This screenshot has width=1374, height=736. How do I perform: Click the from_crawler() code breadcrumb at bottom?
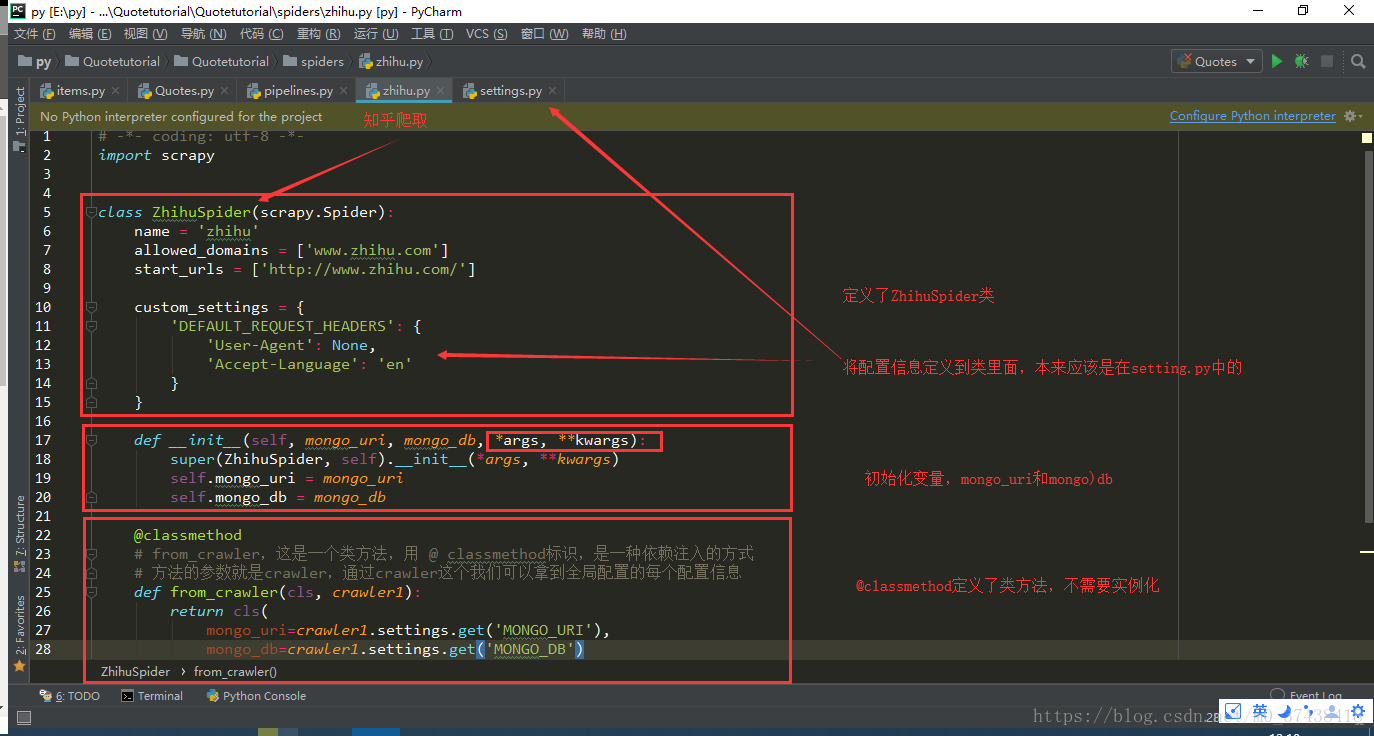click(x=235, y=671)
